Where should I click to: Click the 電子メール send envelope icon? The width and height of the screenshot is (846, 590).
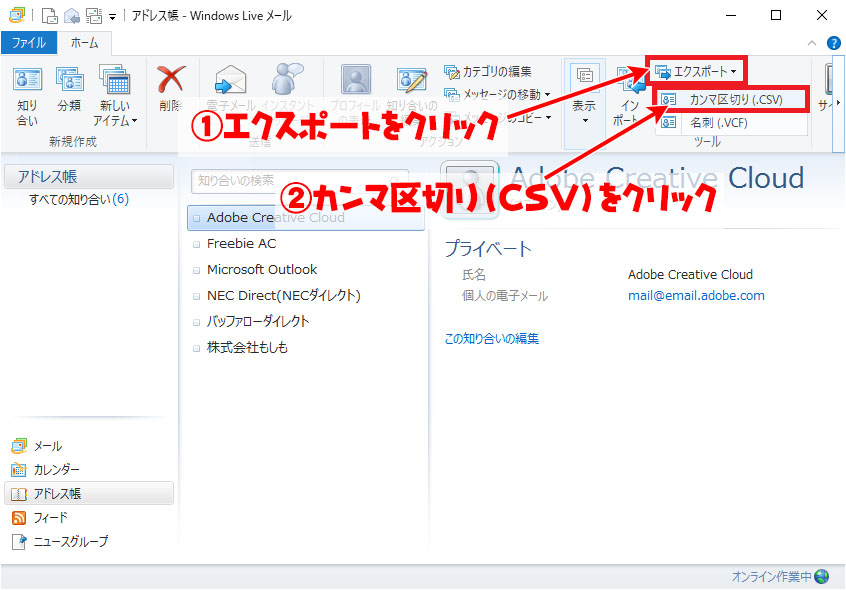(230, 79)
